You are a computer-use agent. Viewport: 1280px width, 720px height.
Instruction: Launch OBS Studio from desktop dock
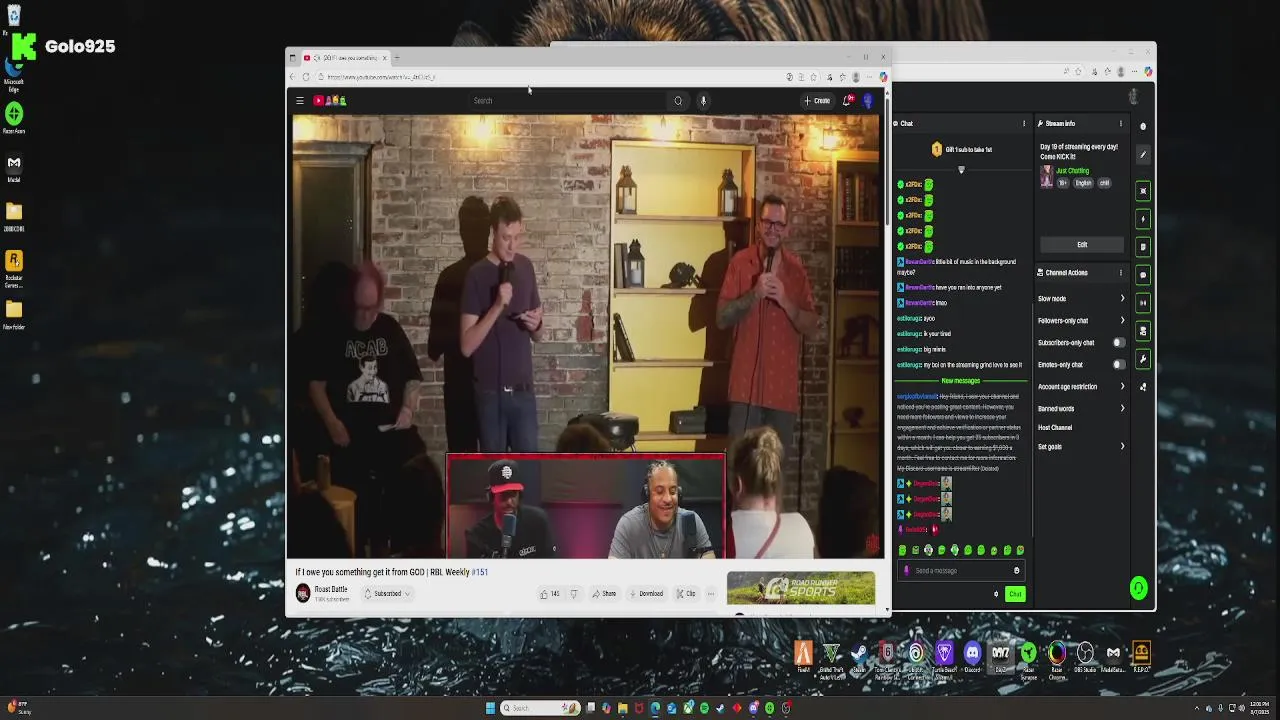click(x=1085, y=657)
